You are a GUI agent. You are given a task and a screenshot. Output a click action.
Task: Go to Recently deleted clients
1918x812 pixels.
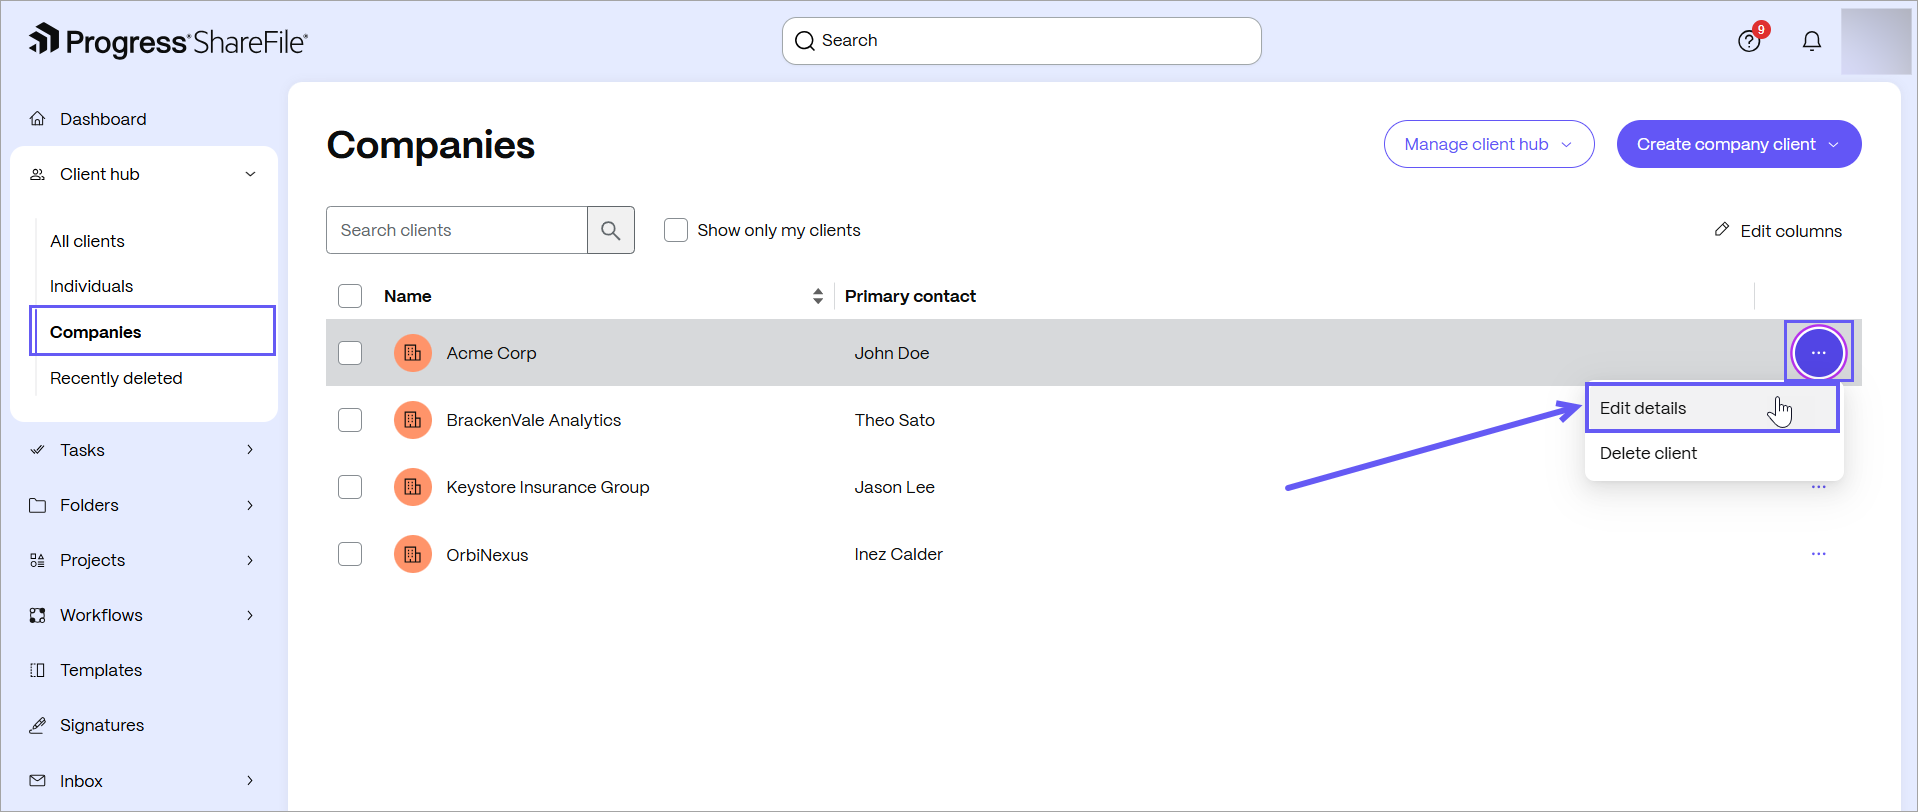click(116, 378)
